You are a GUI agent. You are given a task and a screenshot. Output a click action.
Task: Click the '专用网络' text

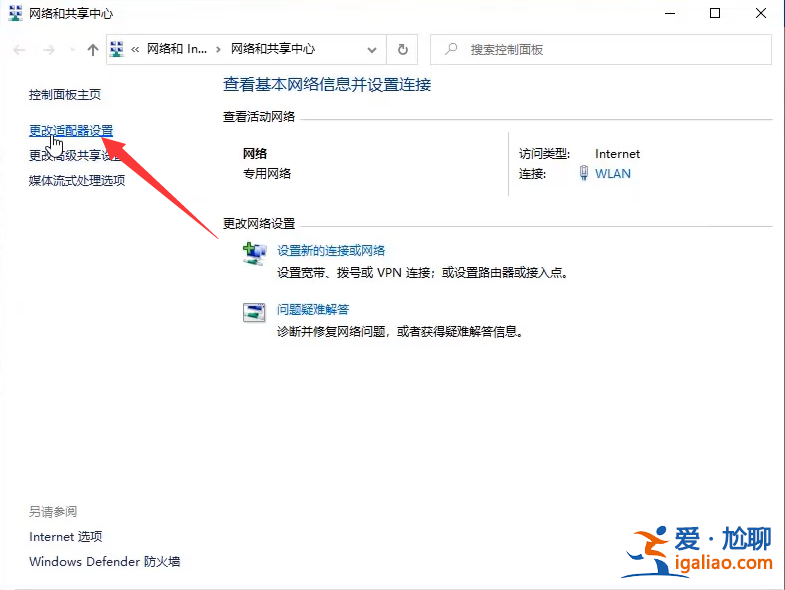[267, 174]
